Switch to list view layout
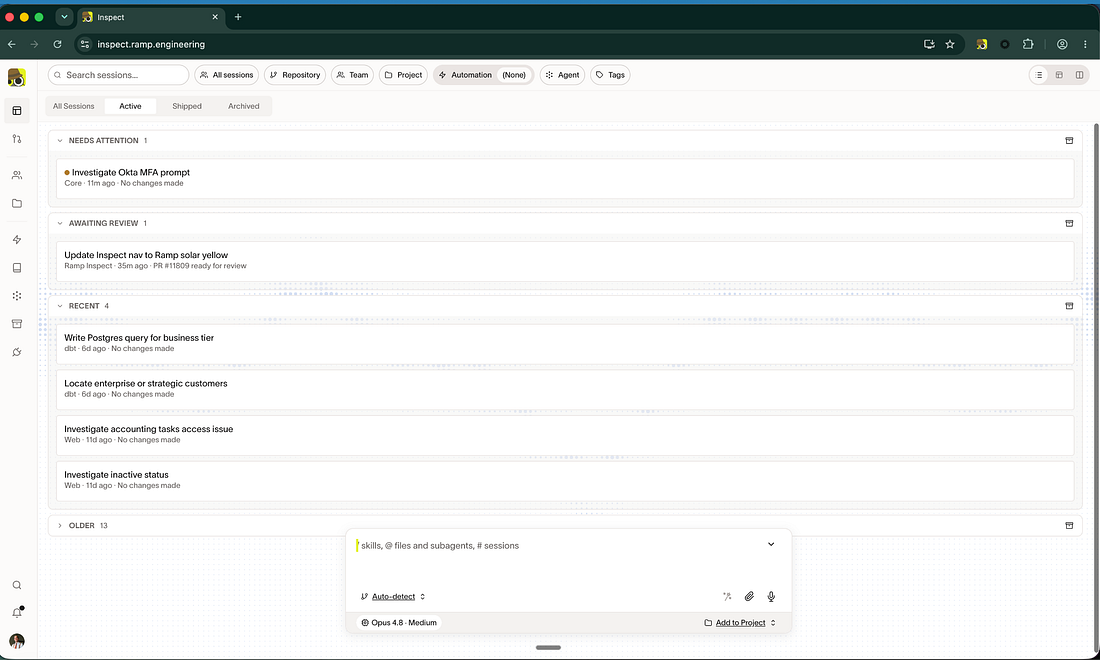Screen dimensions: 1100x660 1039,75
